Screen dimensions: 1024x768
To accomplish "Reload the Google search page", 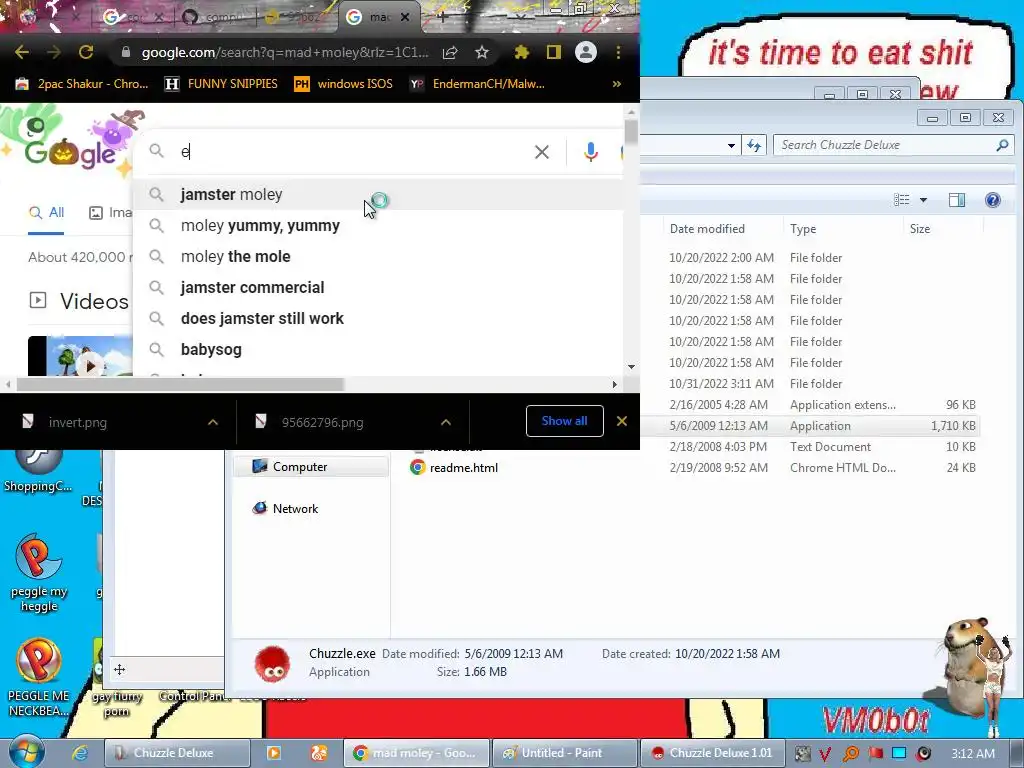I will tap(86, 52).
